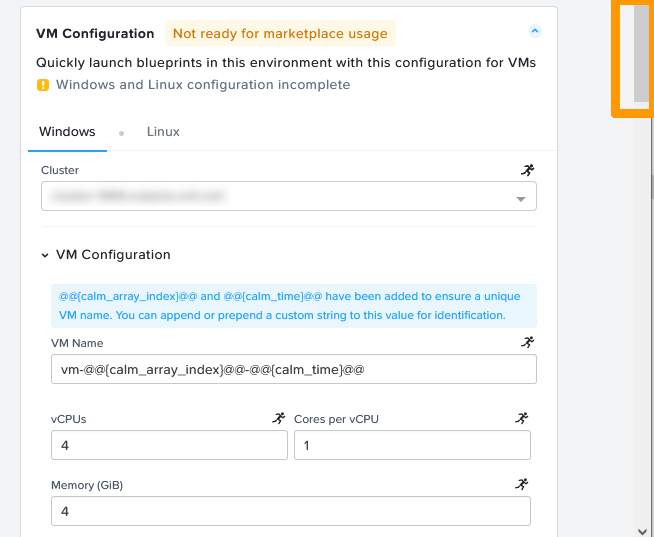Toggle runtime icon next to Cluster

[x=528, y=170]
